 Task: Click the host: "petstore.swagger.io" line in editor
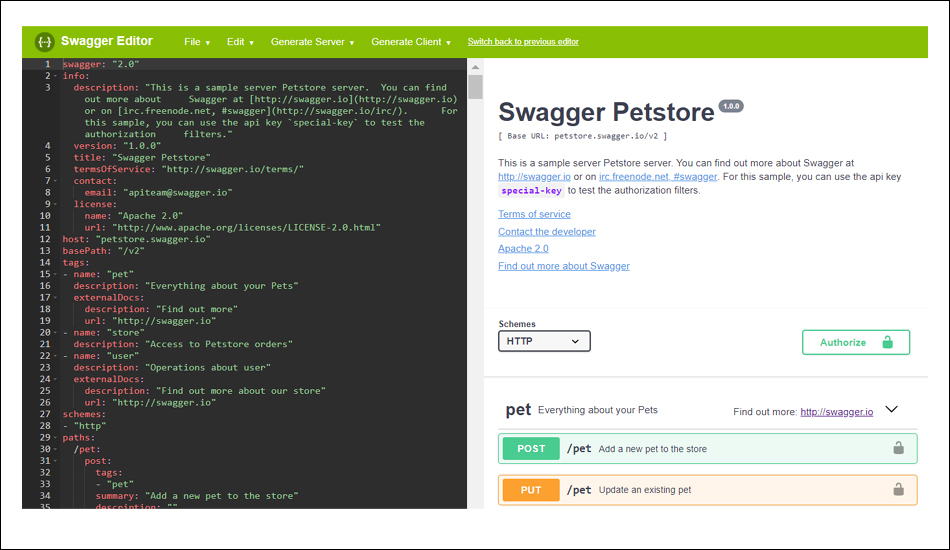[x=136, y=239]
